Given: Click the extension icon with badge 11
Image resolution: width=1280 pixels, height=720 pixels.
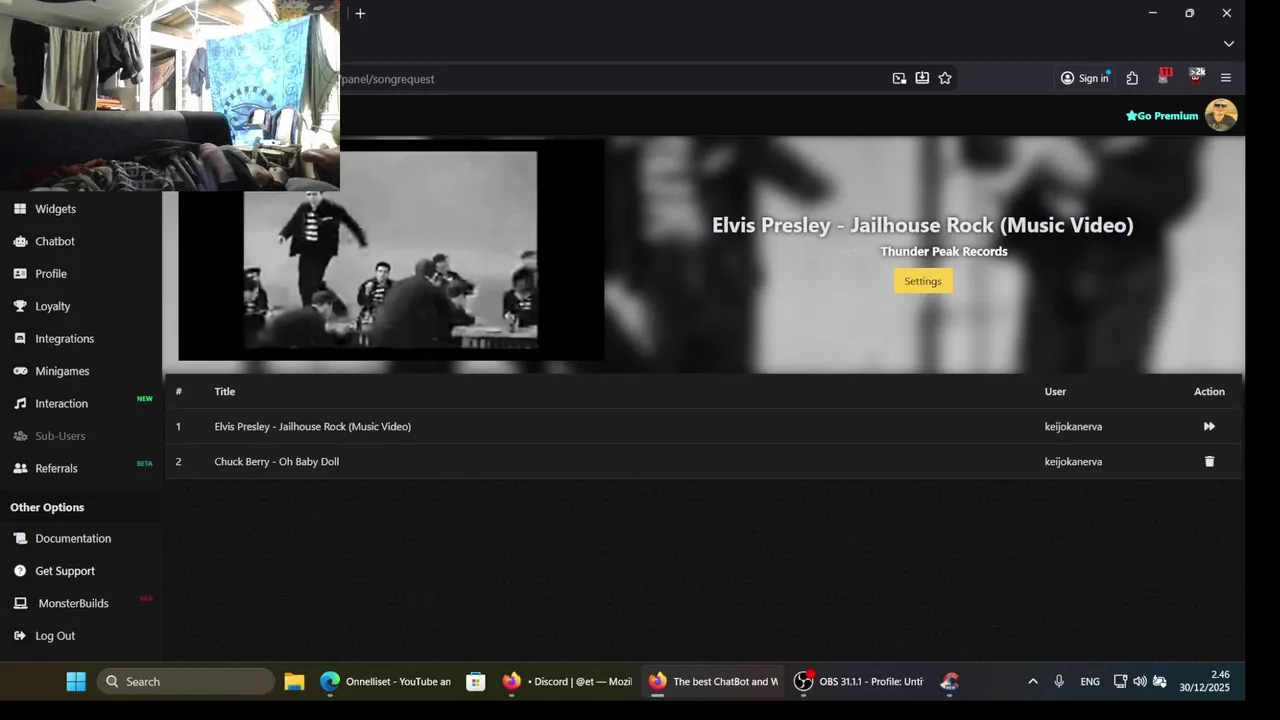Looking at the screenshot, I should (1164, 76).
